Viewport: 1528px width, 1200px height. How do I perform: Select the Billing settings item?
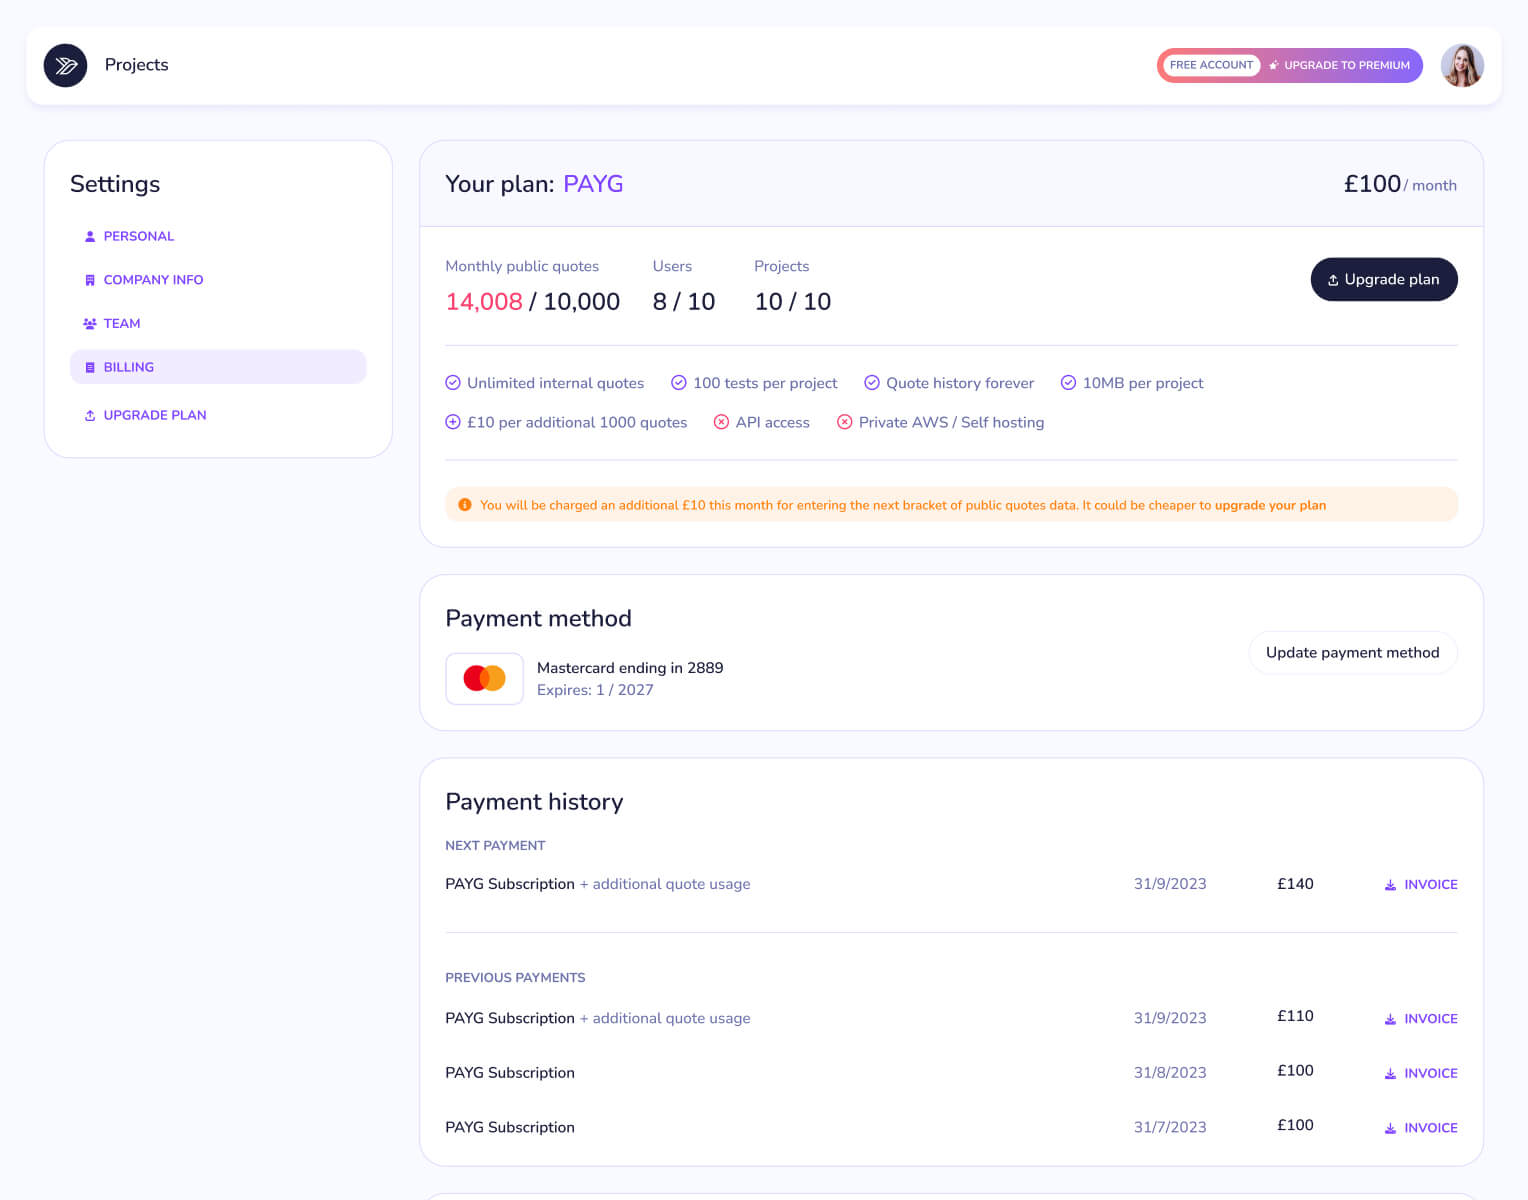(x=218, y=367)
